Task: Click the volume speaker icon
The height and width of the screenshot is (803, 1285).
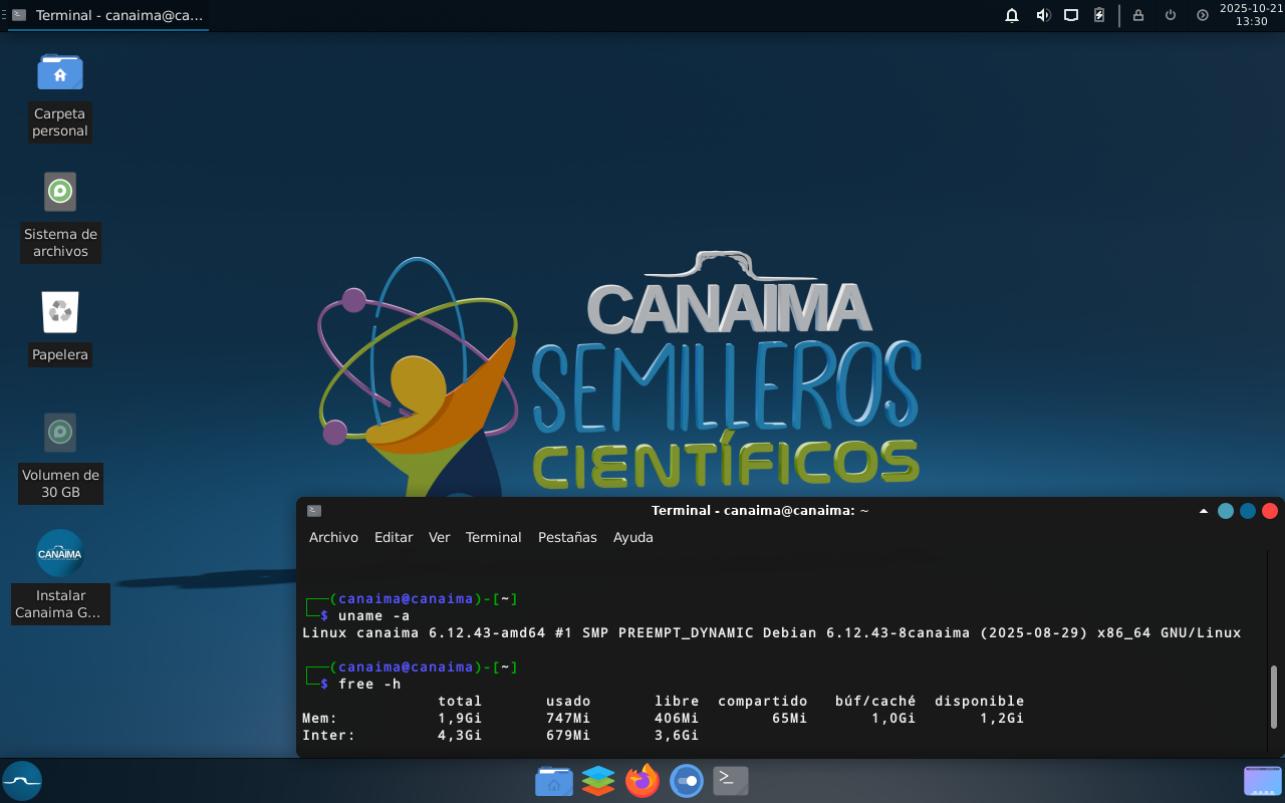Action: tap(1042, 15)
